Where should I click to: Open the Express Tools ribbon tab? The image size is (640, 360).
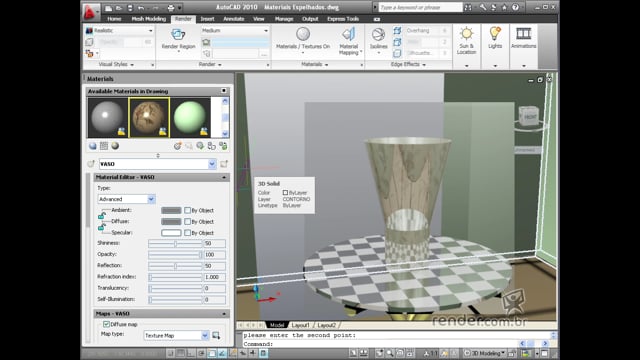click(343, 19)
